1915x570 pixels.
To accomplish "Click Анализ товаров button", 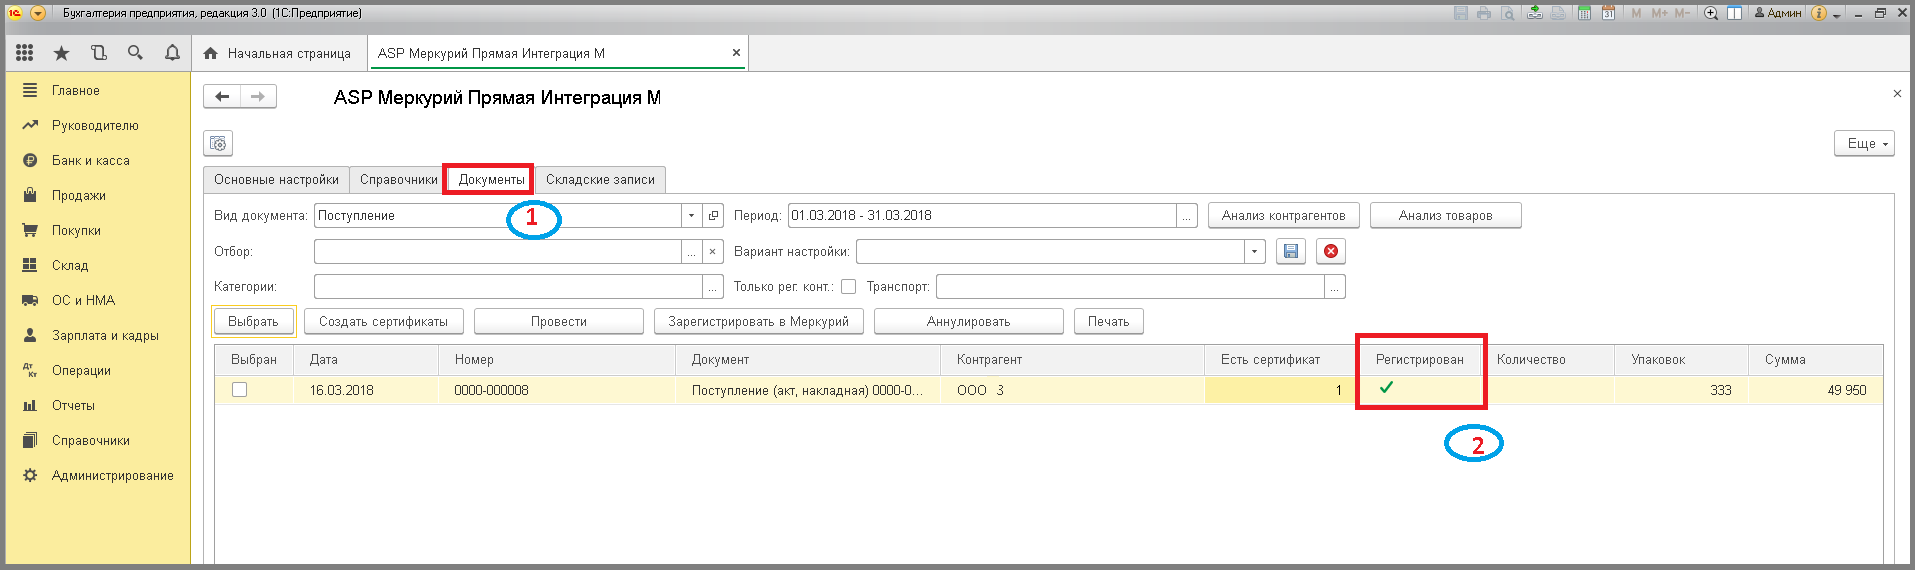I will pos(1445,215).
